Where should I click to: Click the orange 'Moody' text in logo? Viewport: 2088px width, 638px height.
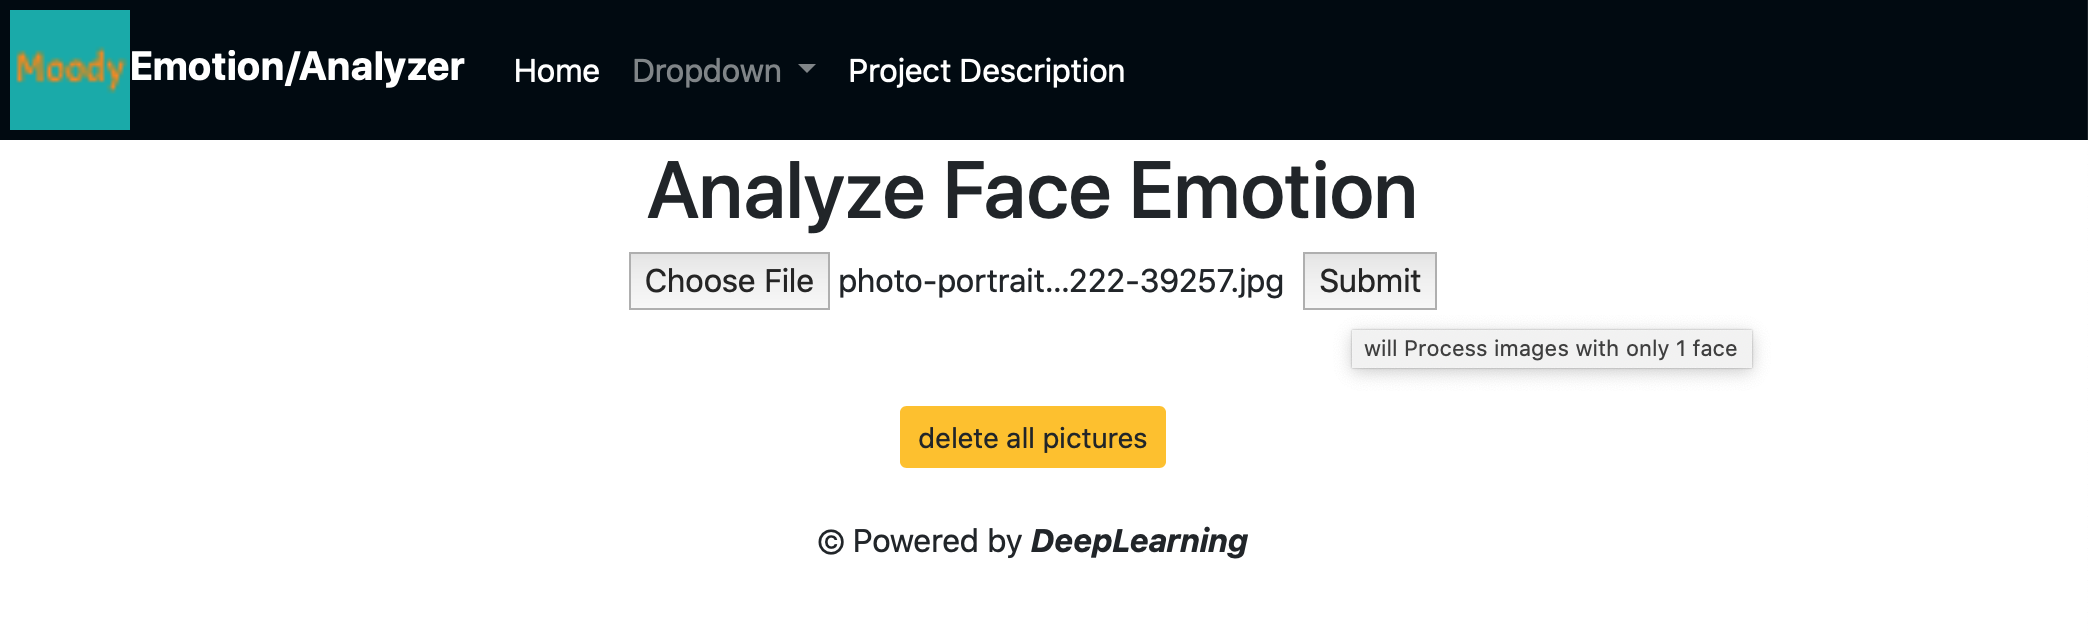70,69
